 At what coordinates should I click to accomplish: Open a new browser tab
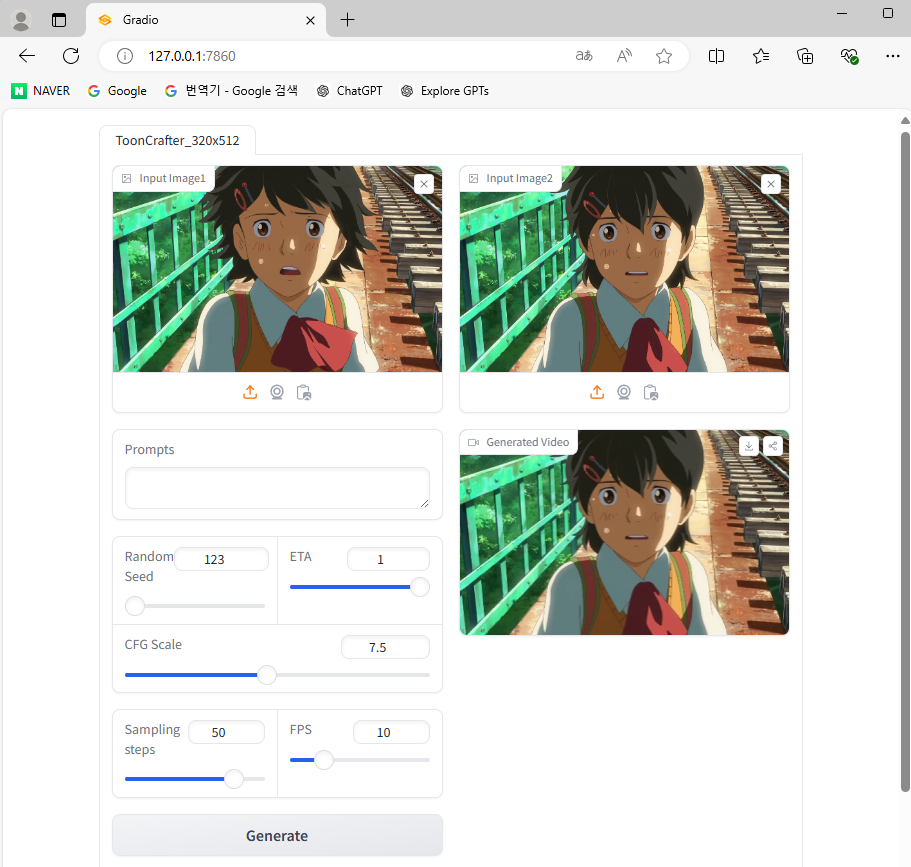point(347,20)
